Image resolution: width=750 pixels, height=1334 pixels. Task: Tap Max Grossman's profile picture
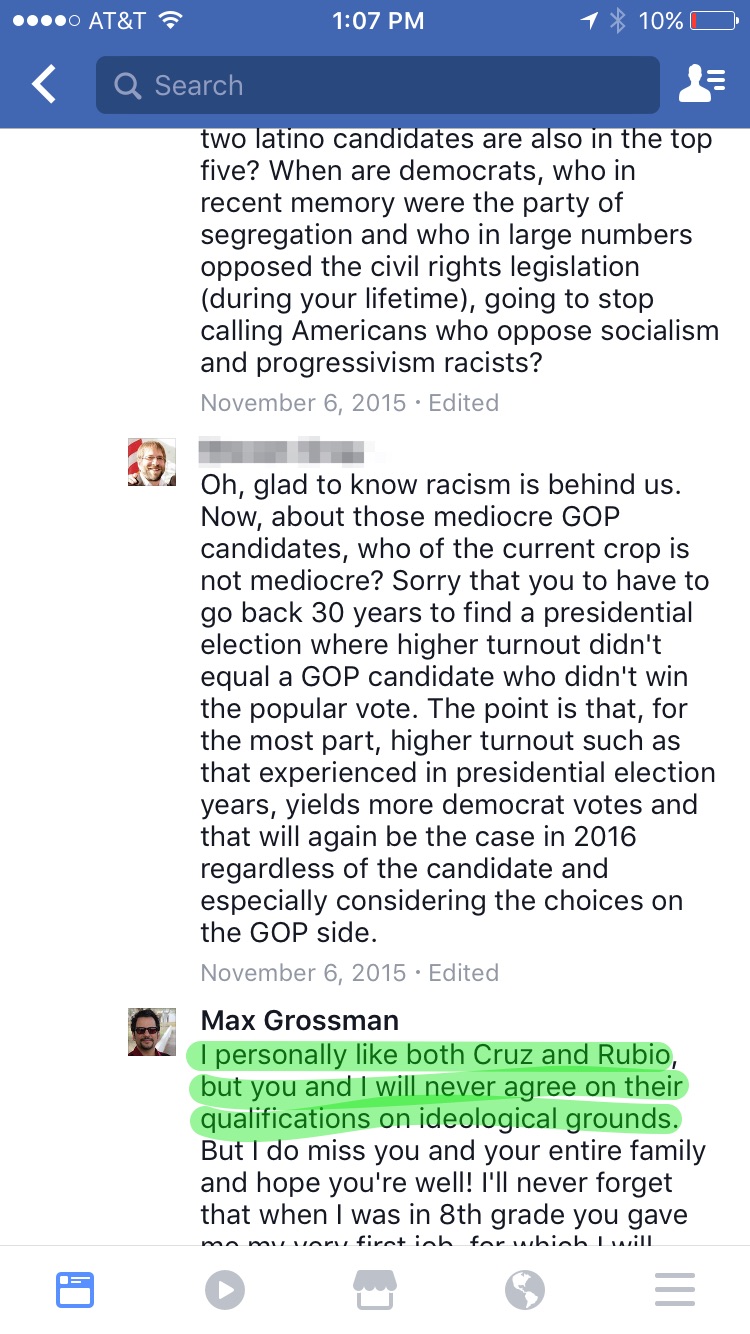152,1032
